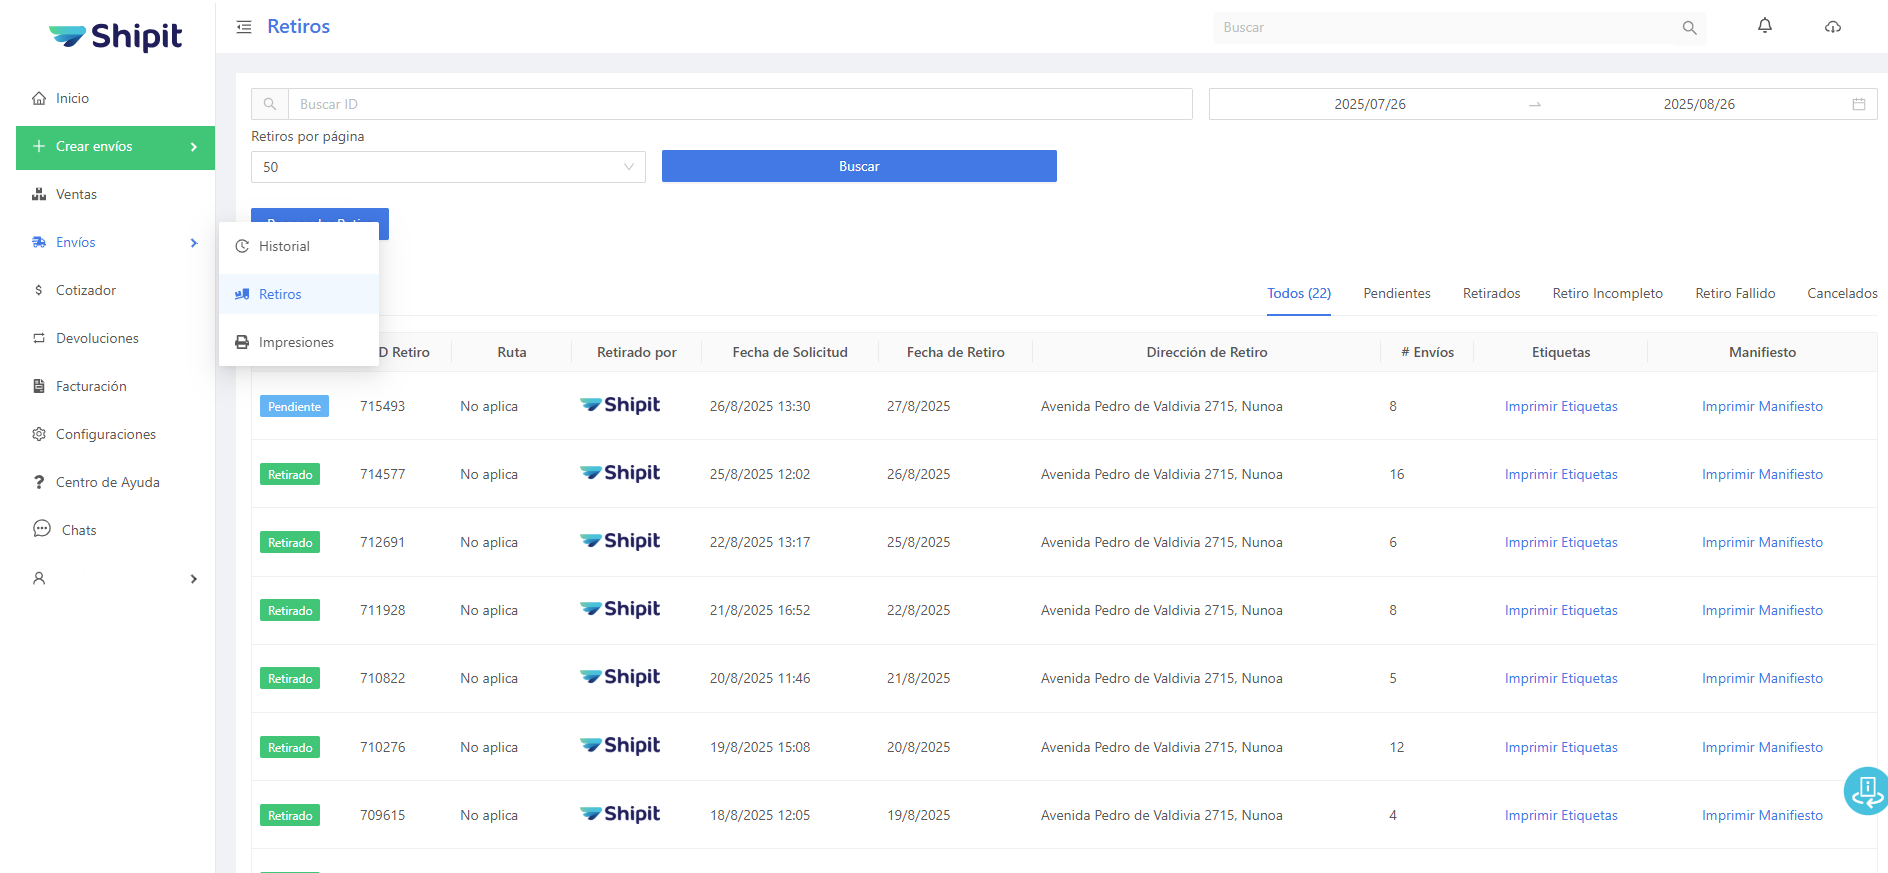
Task: Click the search icon beside Buscar ID
Action: tap(270, 104)
